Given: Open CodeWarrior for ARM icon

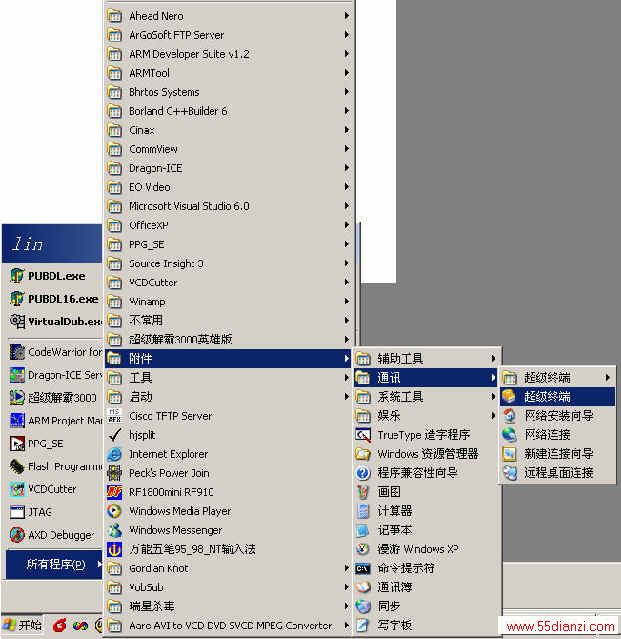Looking at the screenshot, I should [x=17, y=352].
